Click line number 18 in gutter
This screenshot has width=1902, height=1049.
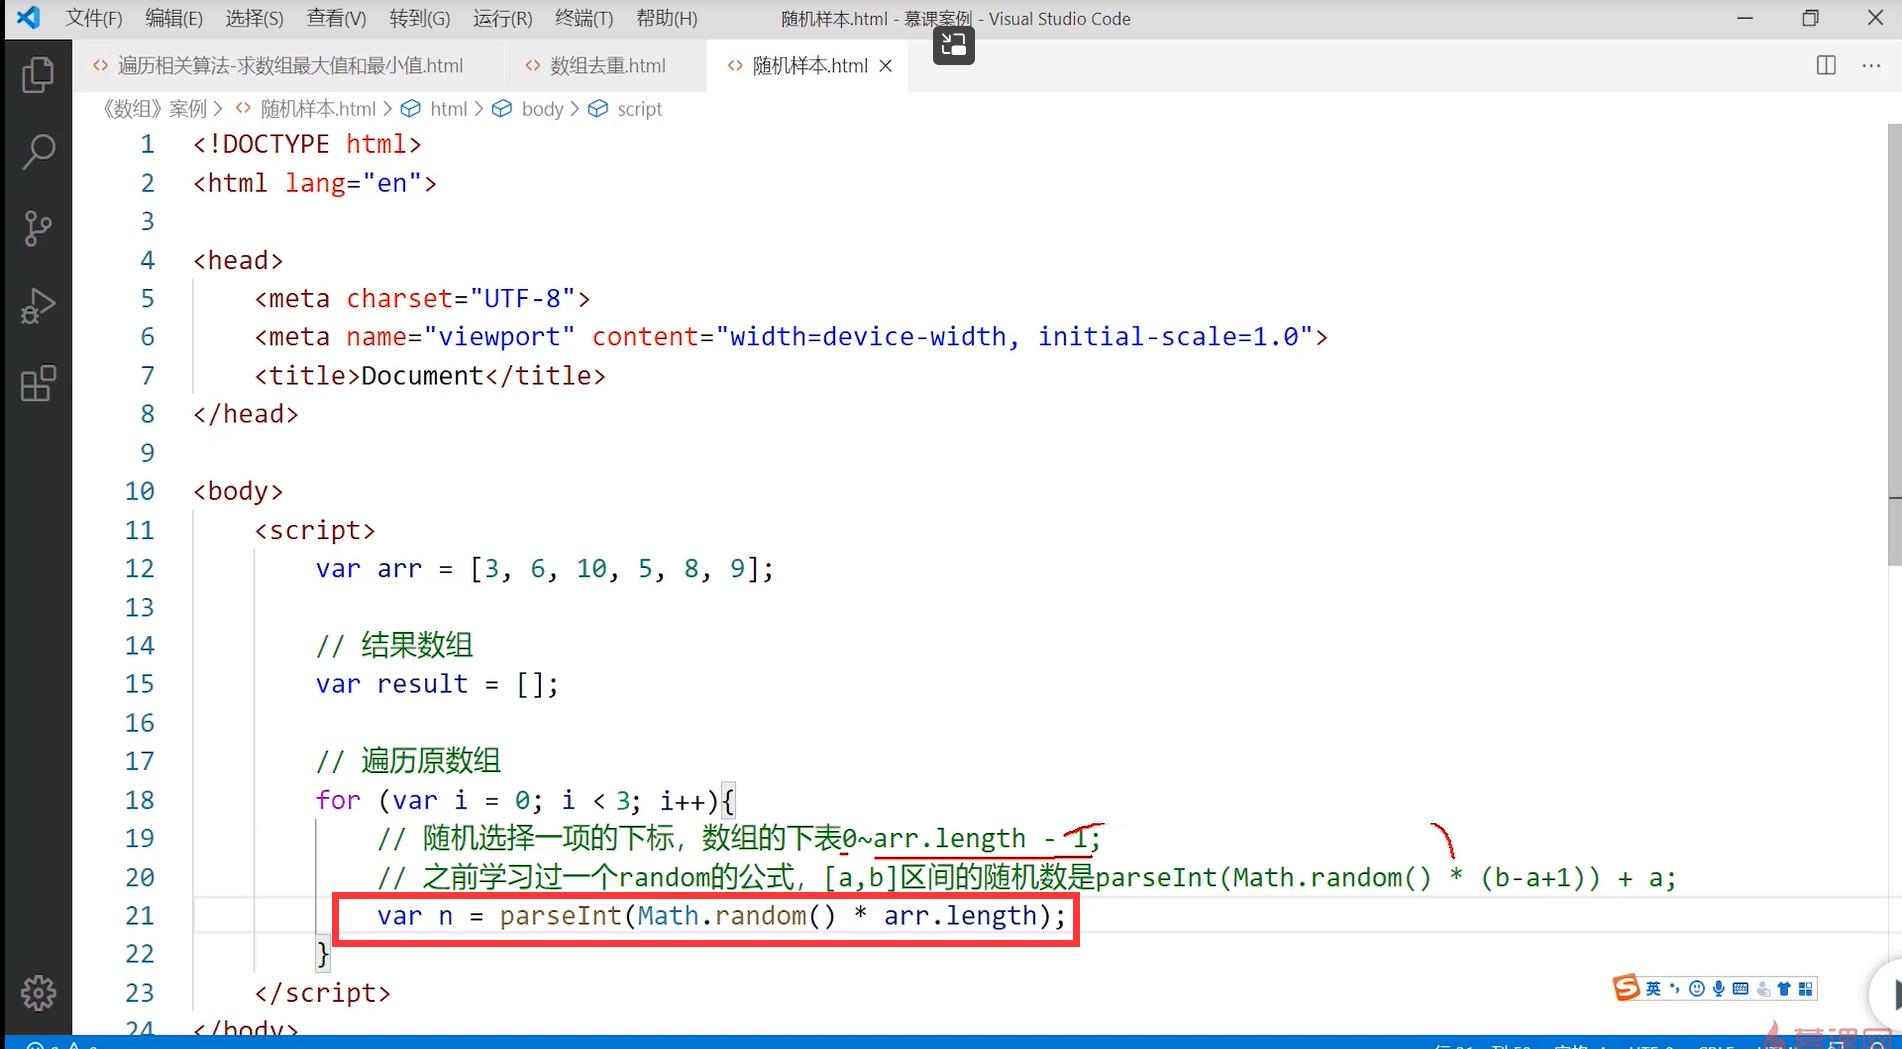coord(139,800)
